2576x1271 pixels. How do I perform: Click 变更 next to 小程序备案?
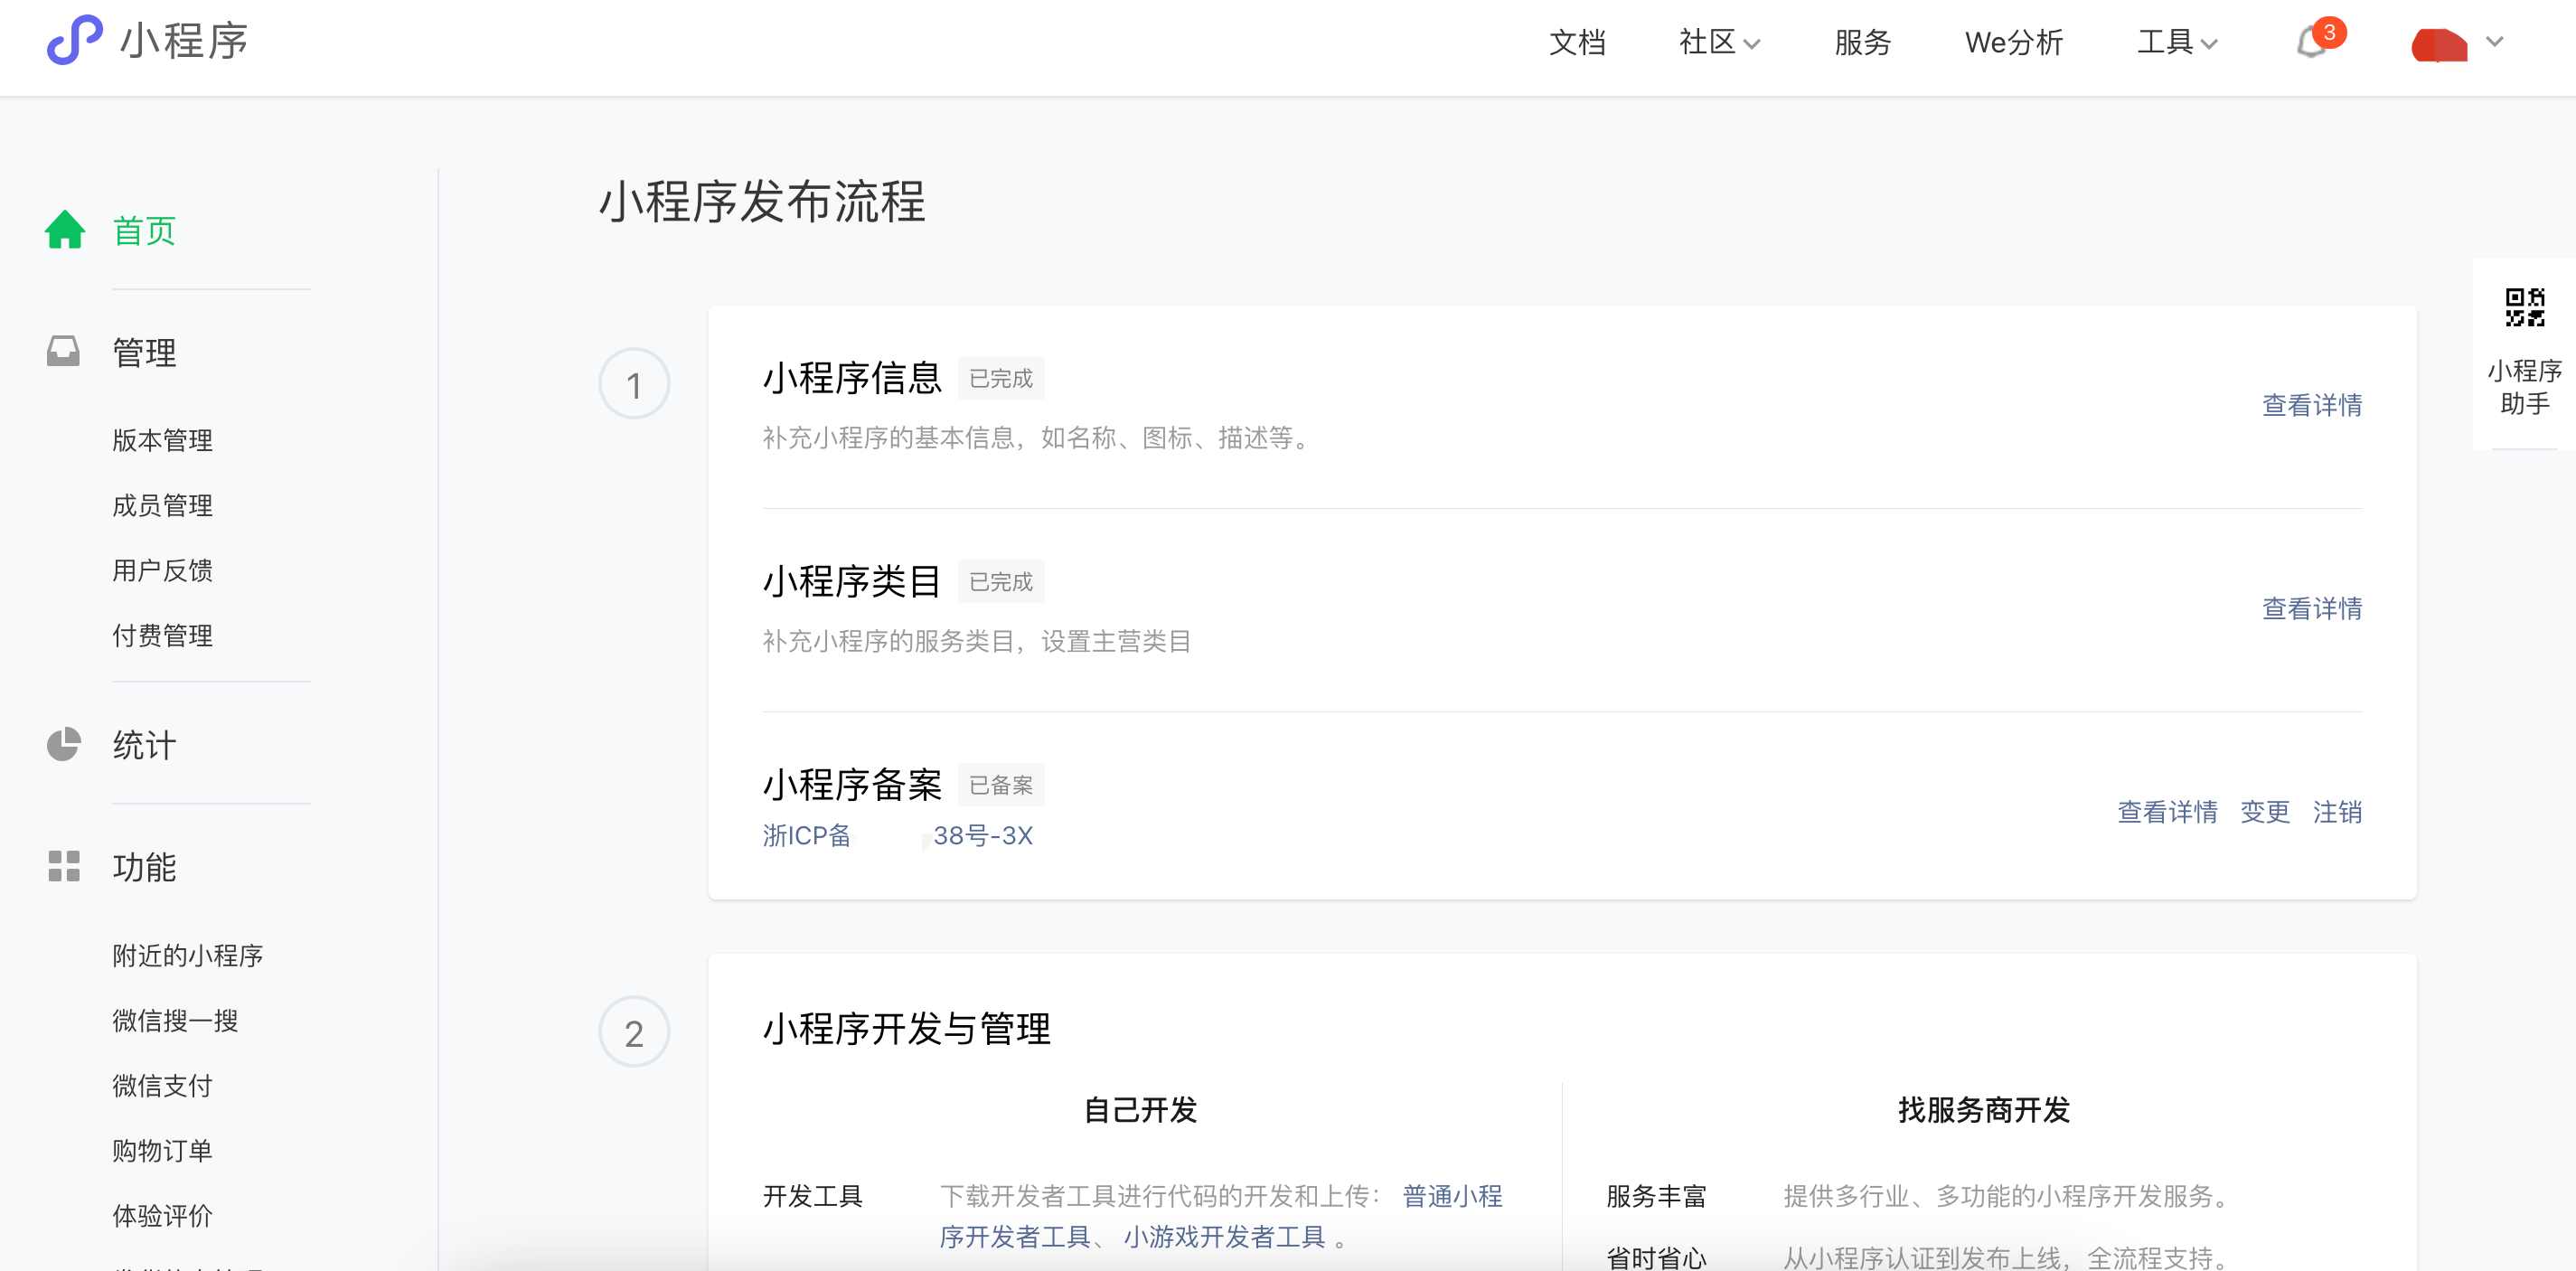(x=2264, y=812)
